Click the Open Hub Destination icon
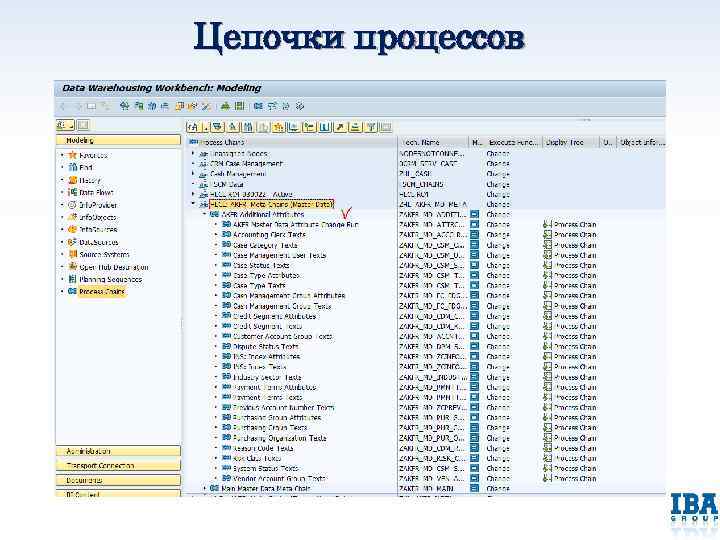Screen dimensions: 720x540 click(72, 266)
